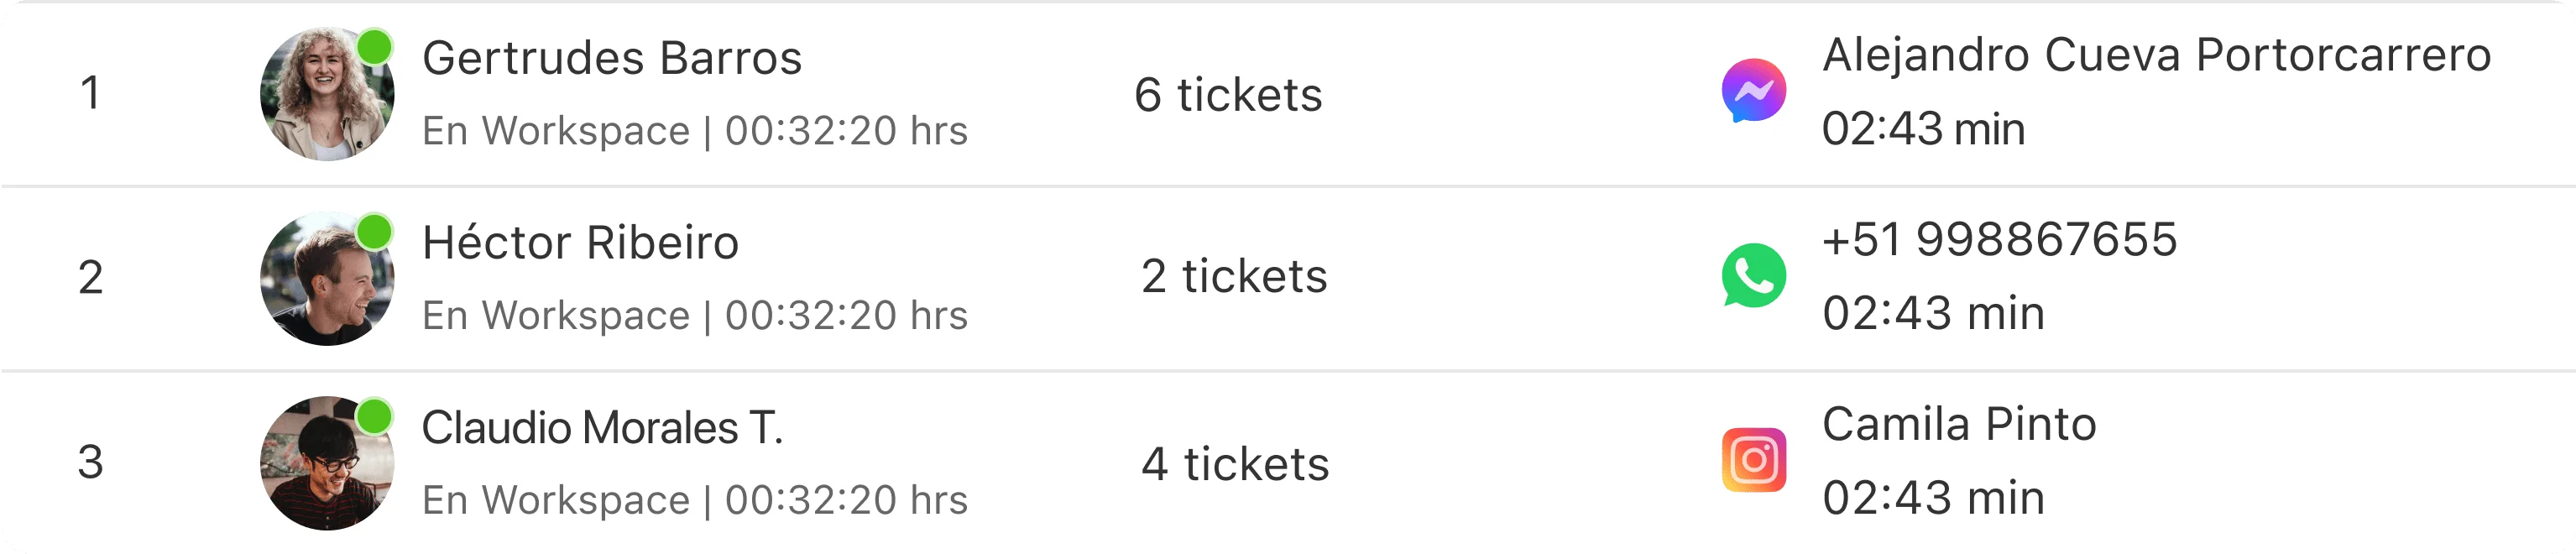Open Camila Pinto's conversation
2576x554 pixels.
[1959, 424]
